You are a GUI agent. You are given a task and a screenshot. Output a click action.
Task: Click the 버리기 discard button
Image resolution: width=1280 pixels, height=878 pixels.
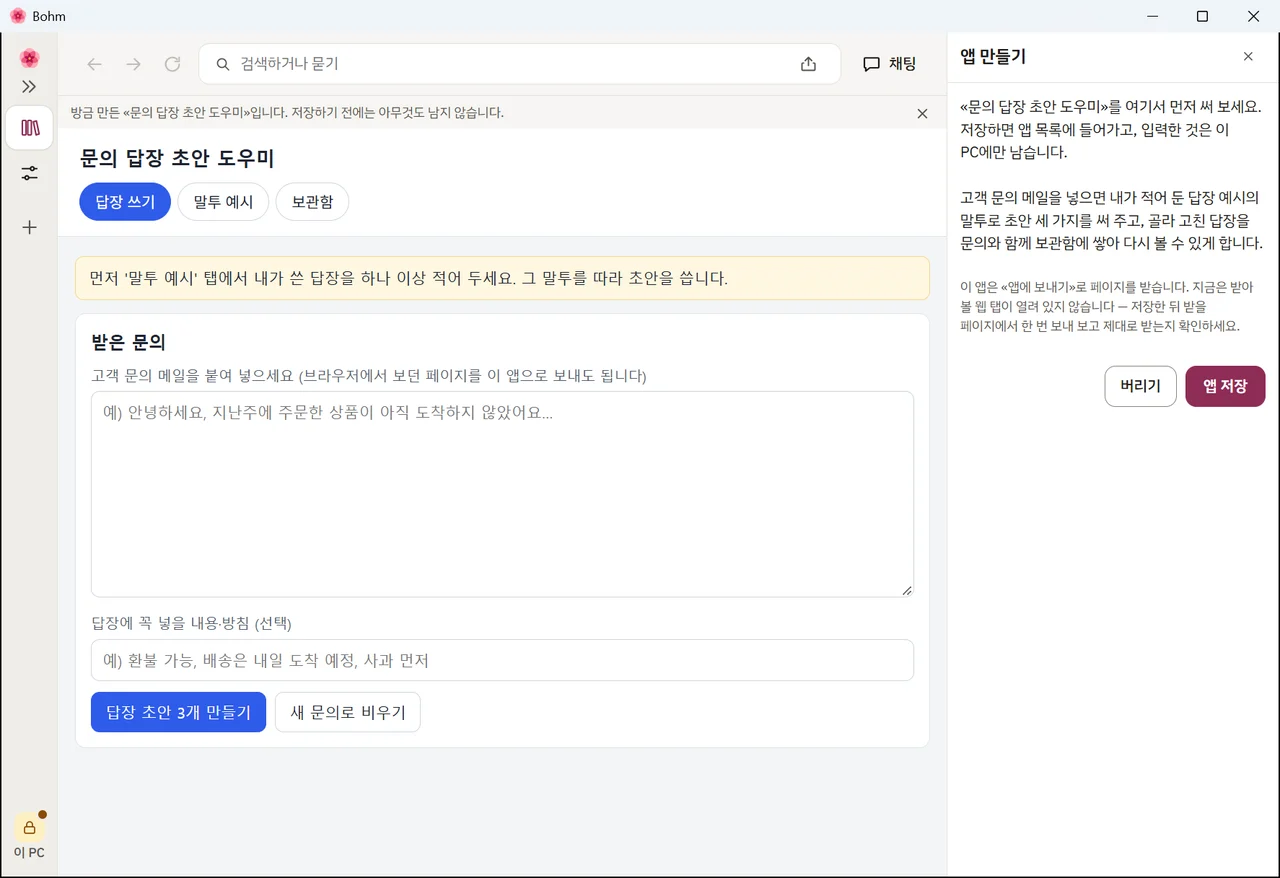pos(1140,386)
